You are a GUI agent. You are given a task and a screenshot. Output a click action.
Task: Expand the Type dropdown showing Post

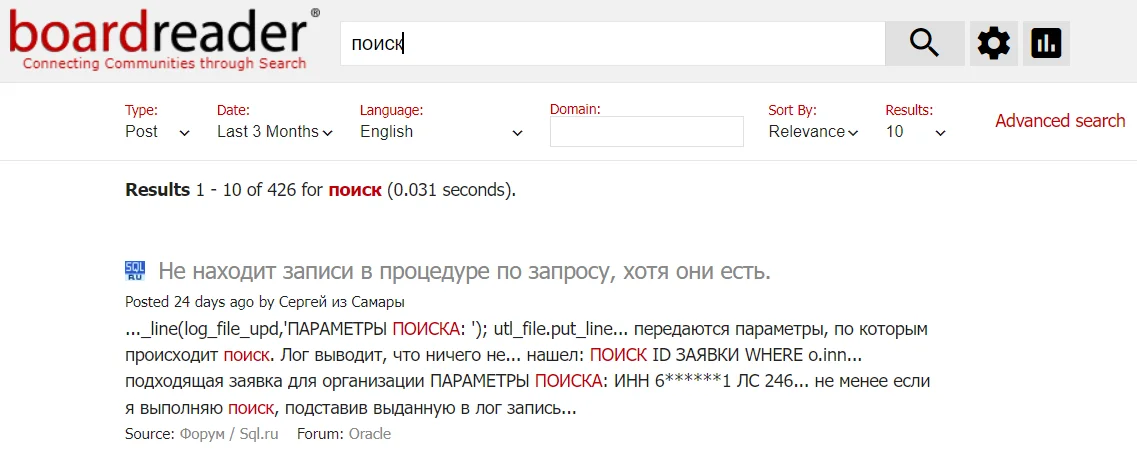click(157, 132)
